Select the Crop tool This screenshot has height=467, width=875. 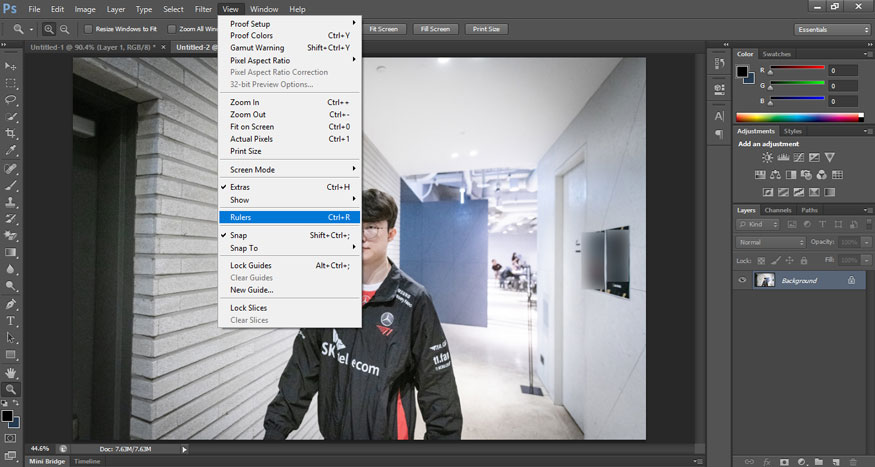click(11, 133)
